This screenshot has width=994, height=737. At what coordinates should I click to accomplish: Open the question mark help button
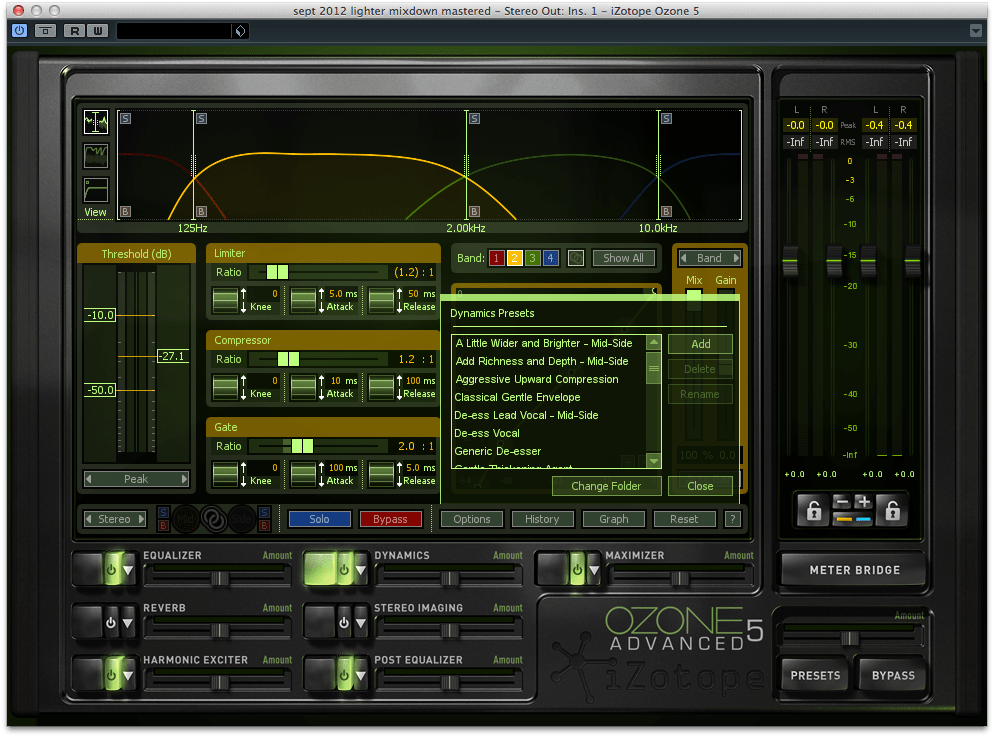[x=733, y=519]
